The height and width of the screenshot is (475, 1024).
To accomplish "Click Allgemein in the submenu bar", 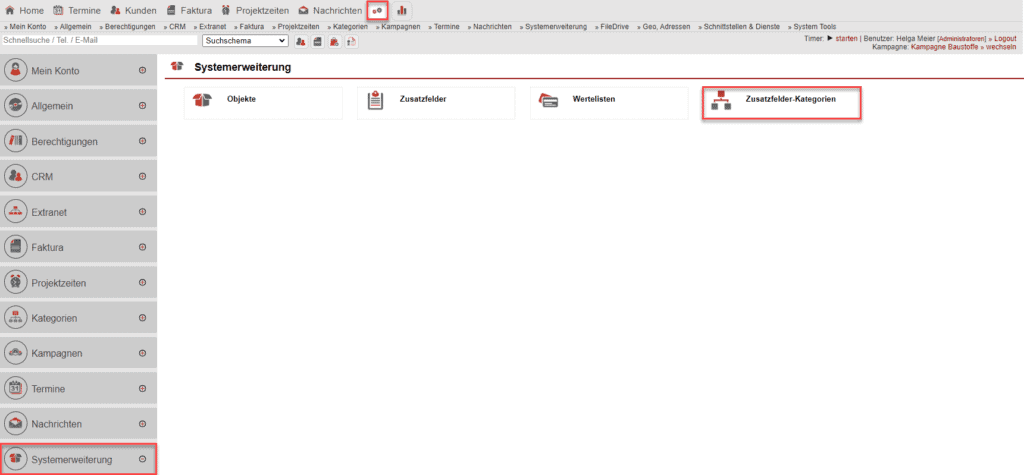I will point(73,27).
